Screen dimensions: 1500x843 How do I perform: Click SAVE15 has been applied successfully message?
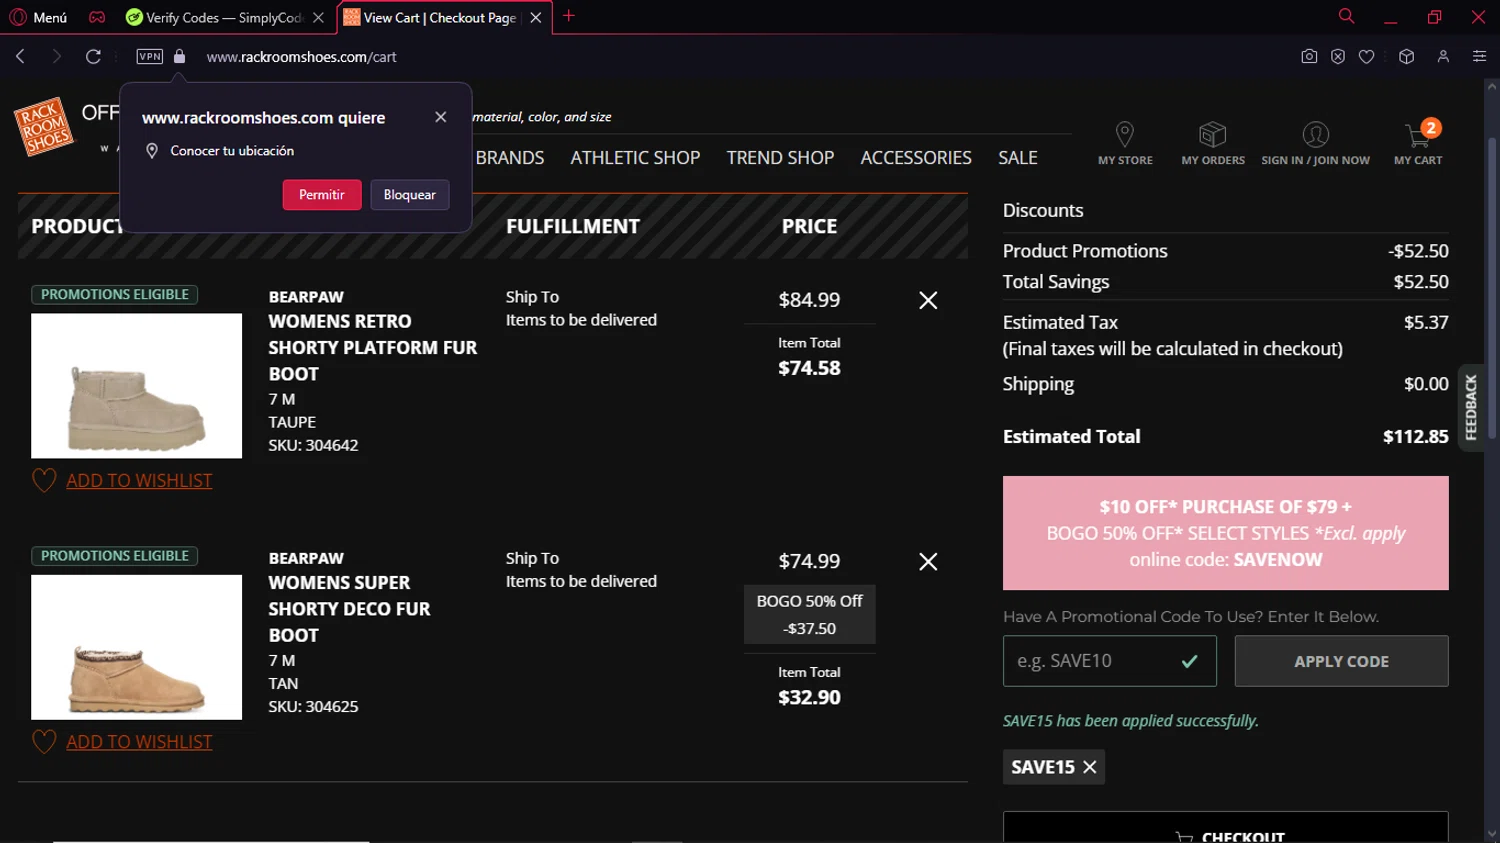(x=1130, y=721)
